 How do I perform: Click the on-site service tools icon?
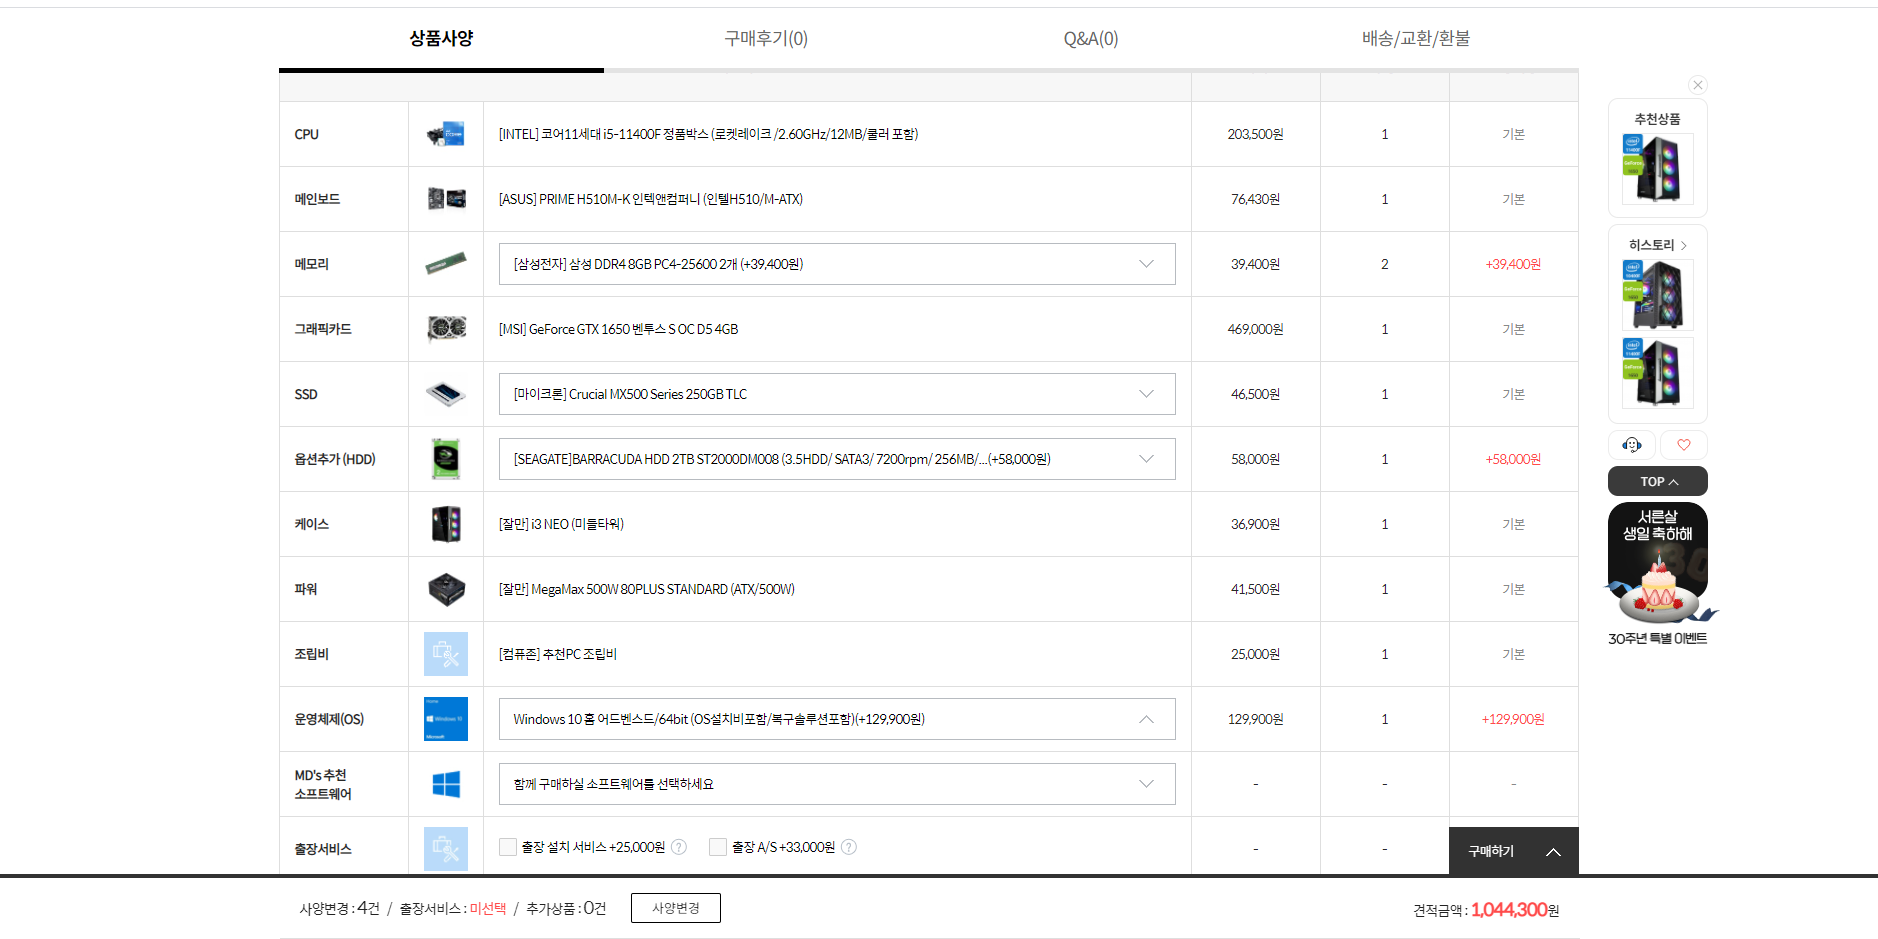tap(446, 849)
